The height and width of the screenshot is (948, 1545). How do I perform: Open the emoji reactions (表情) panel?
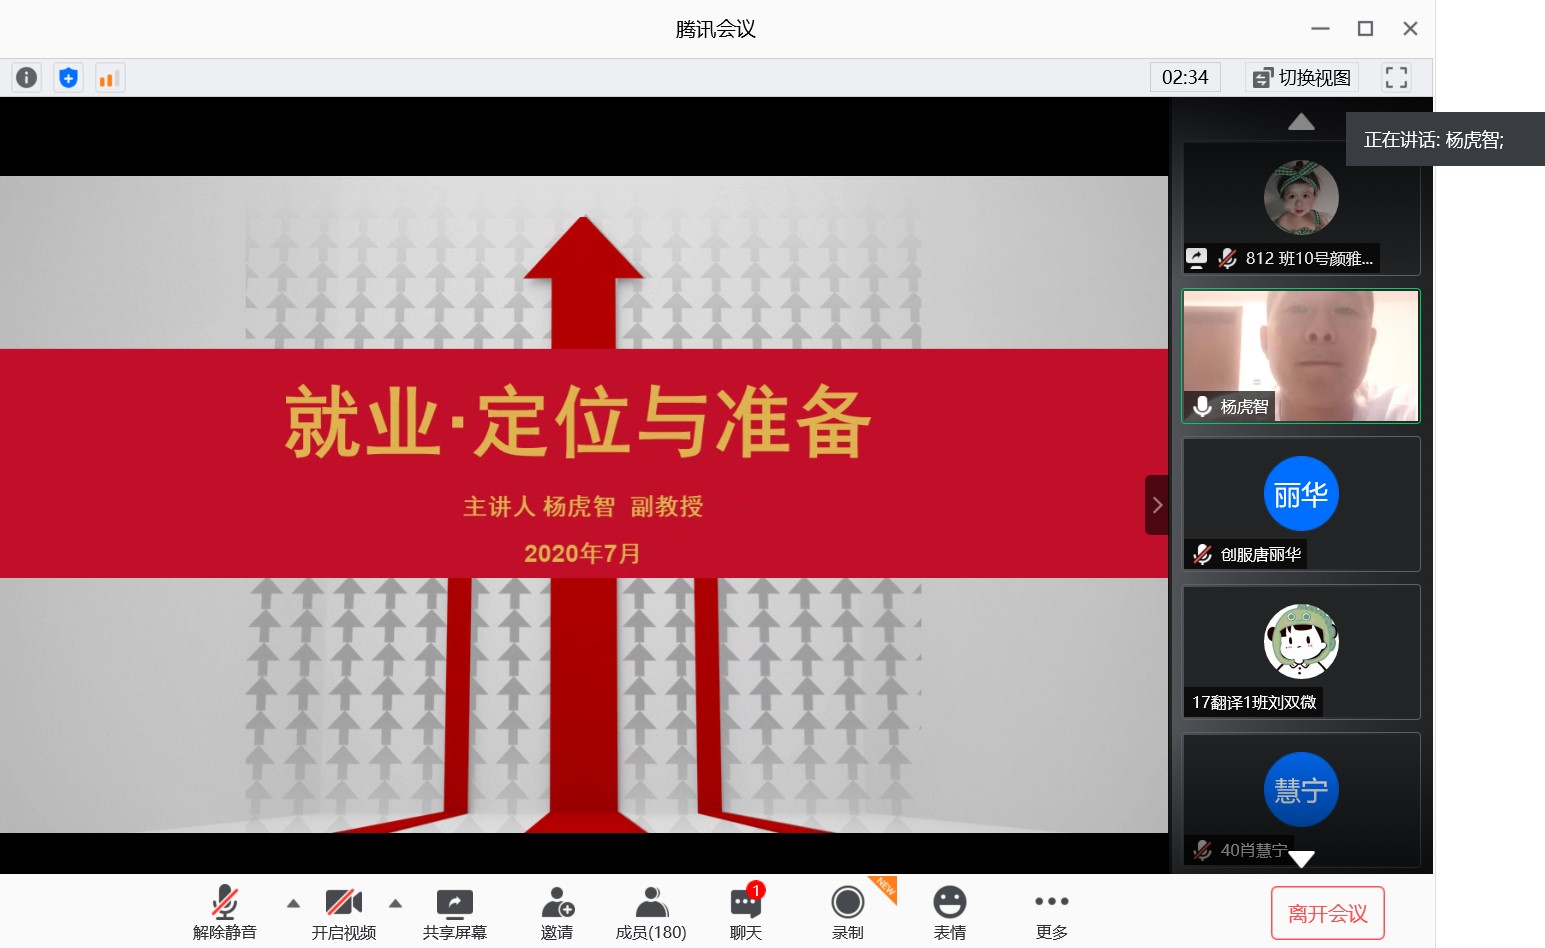point(949,914)
